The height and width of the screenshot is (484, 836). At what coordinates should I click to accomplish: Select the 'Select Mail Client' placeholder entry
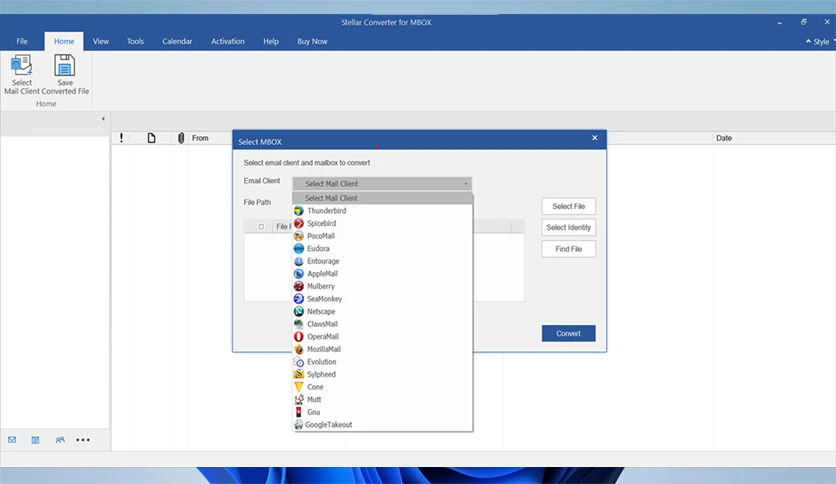382,198
